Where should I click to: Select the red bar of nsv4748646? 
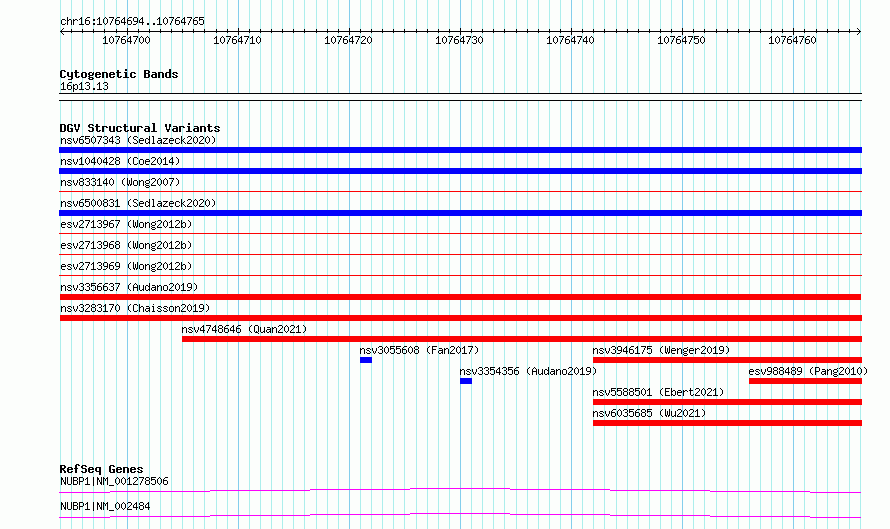(x=522, y=339)
